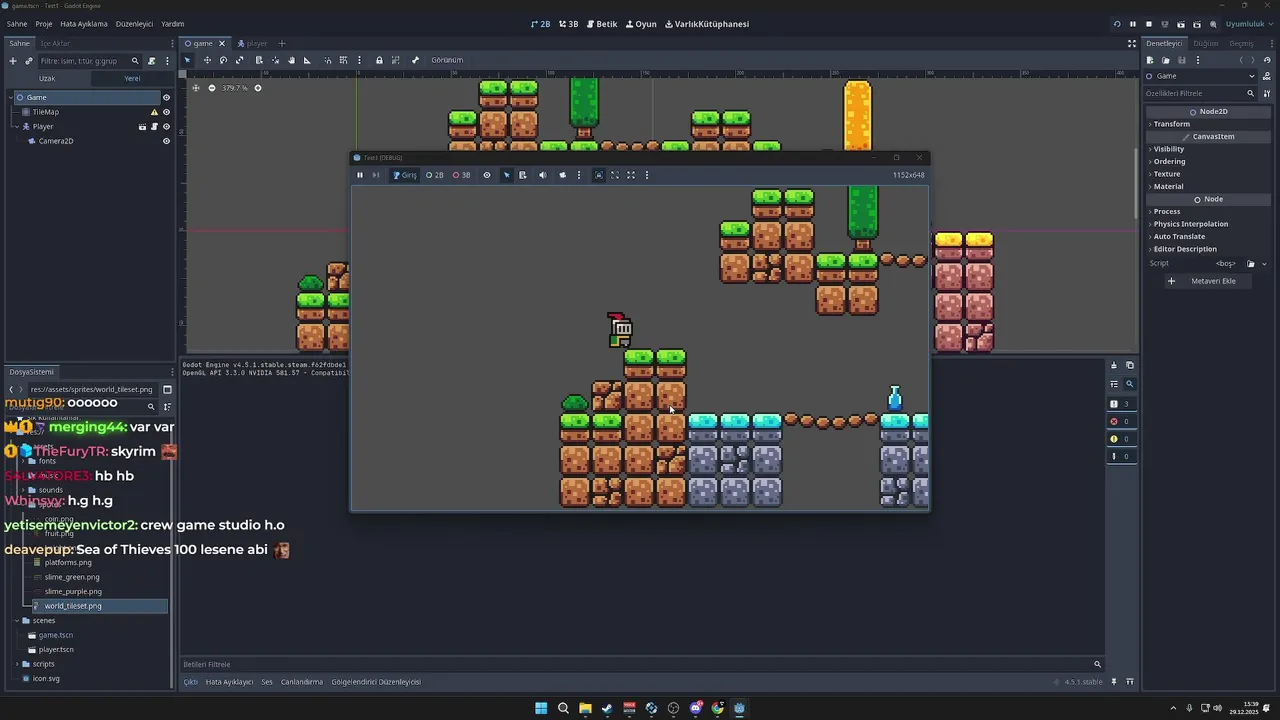Toggle visibility of the Game node
The width and height of the screenshot is (1280, 720).
166,97
